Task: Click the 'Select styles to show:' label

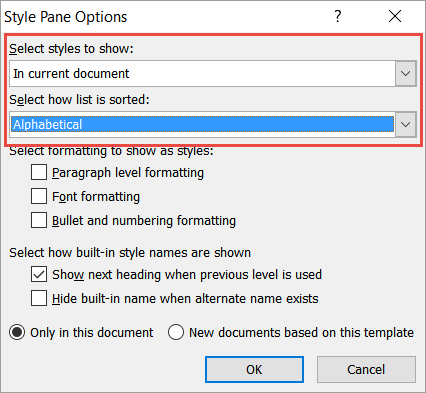Action: [x=71, y=49]
